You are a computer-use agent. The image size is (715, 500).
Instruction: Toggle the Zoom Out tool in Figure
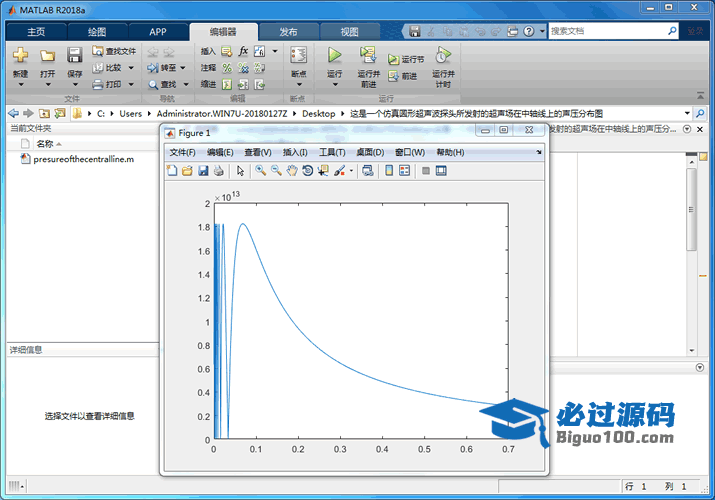[276, 171]
